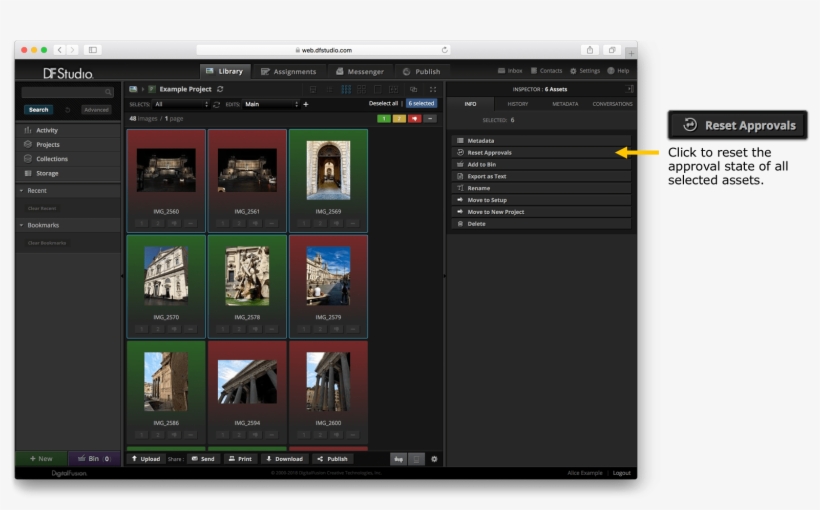Screen dimensions: 820x510
Task: Switch to the Assignments tab
Action: [x=288, y=72]
